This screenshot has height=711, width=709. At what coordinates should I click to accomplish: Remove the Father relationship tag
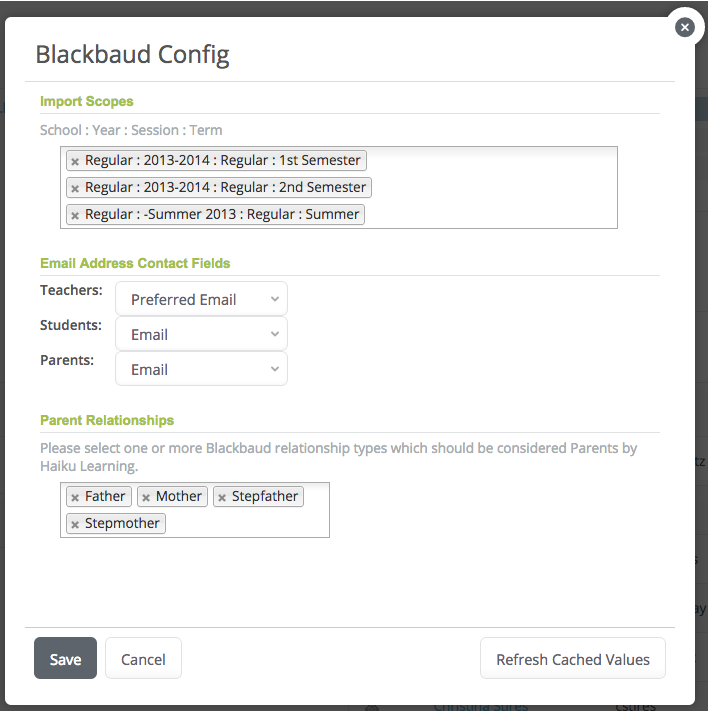pyautogui.click(x=75, y=497)
